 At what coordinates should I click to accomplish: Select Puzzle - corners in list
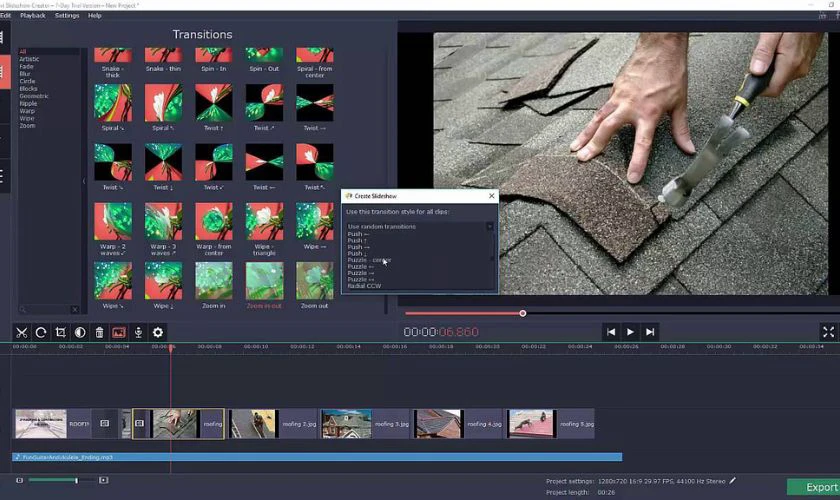click(369, 260)
